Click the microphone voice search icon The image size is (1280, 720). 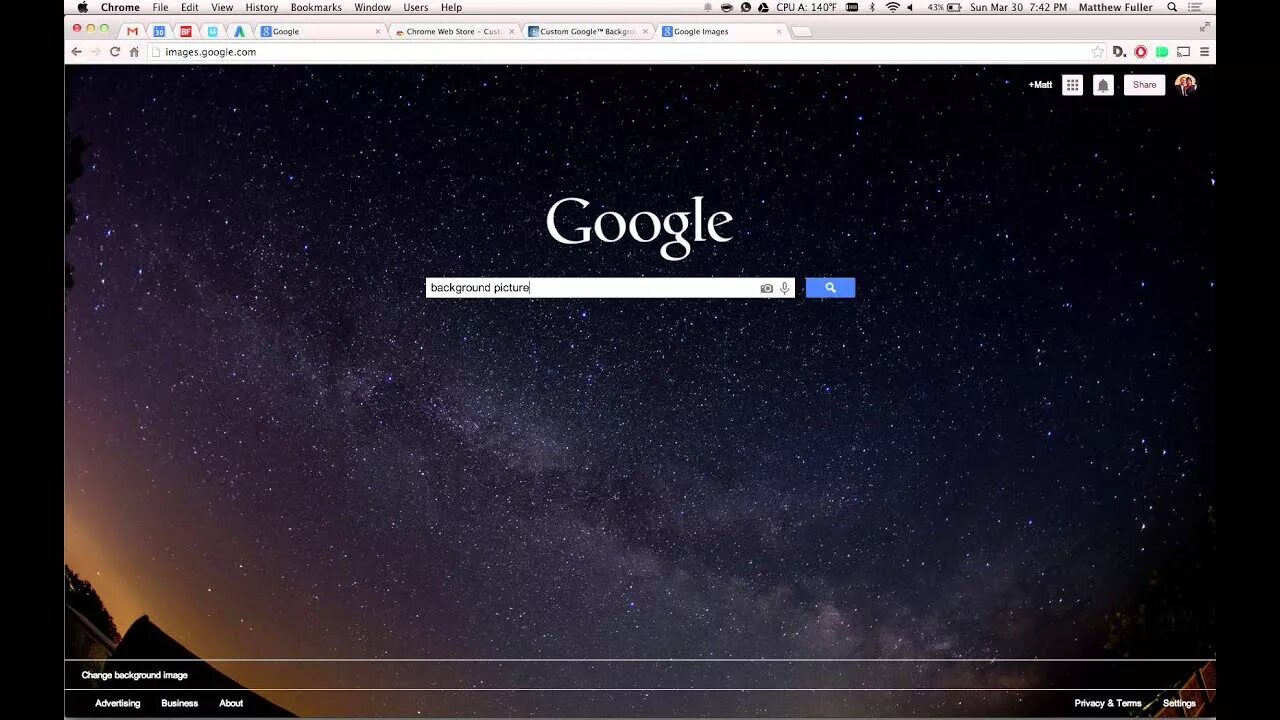pyautogui.click(x=785, y=288)
